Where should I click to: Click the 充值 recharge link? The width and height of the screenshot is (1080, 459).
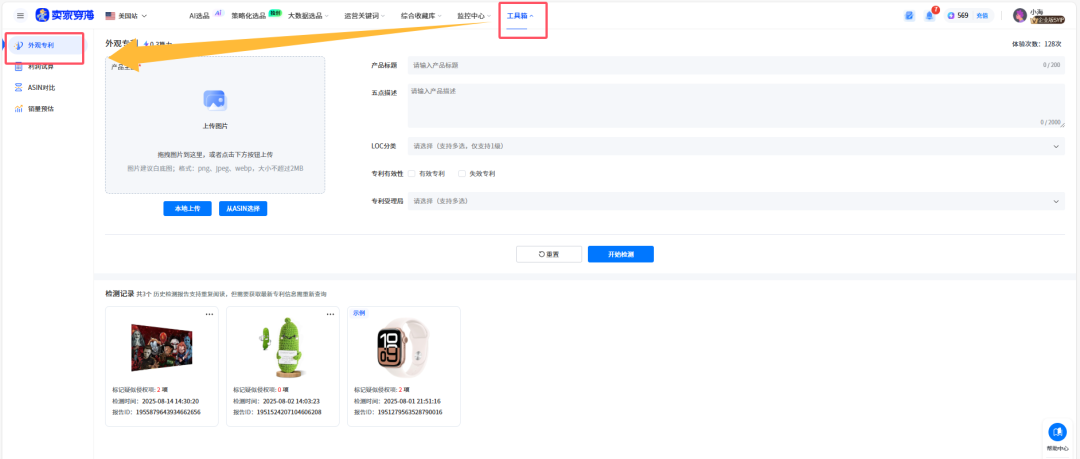click(982, 15)
